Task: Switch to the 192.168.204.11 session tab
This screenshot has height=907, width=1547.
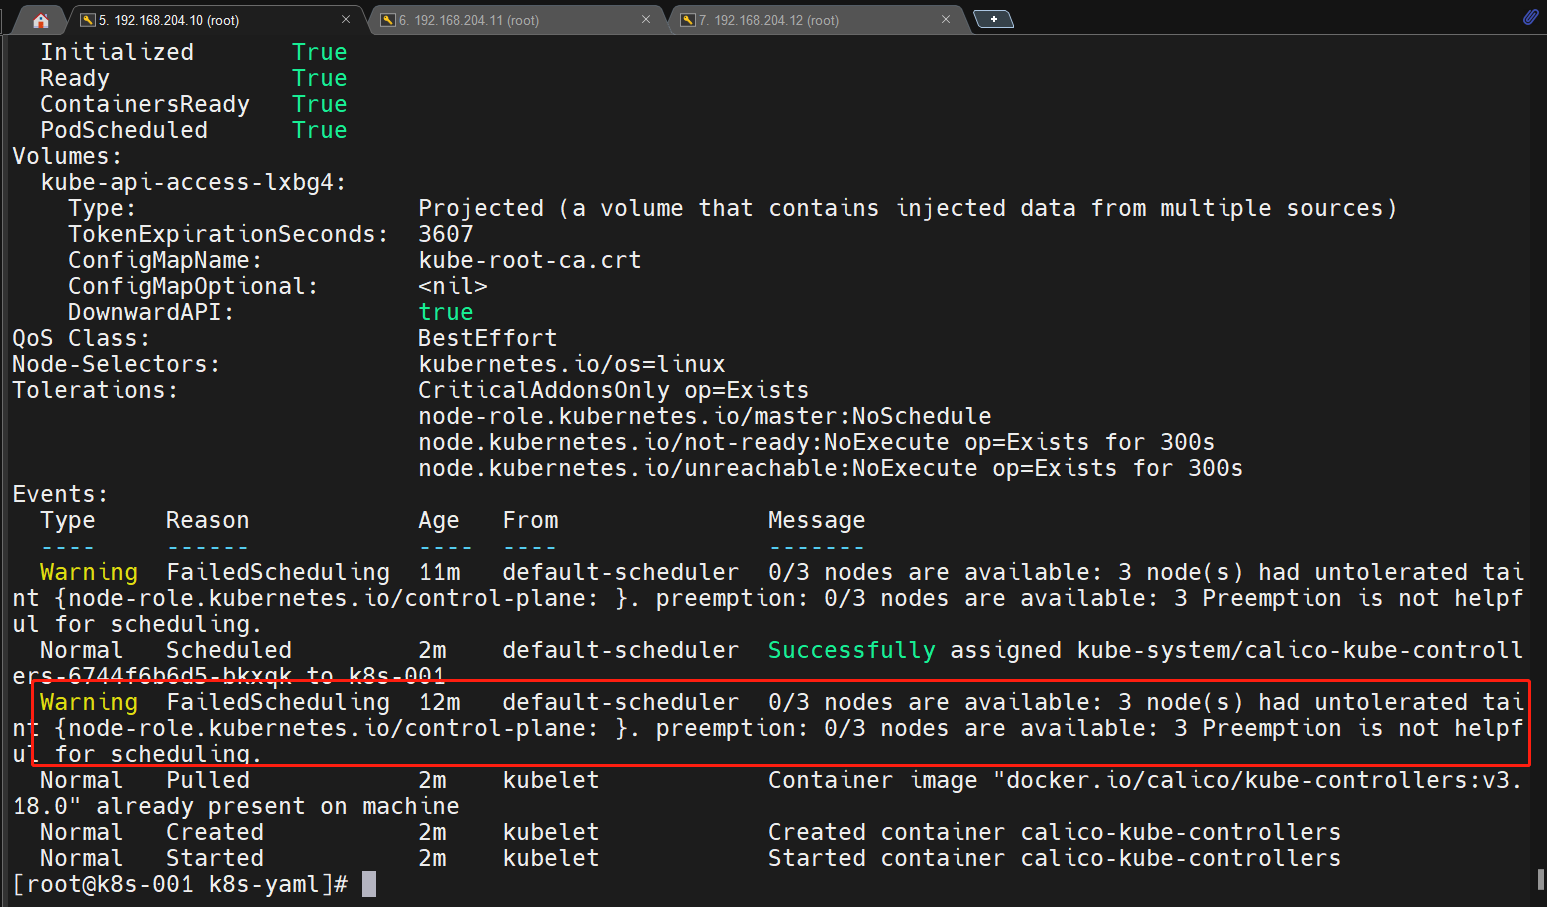Action: click(515, 20)
